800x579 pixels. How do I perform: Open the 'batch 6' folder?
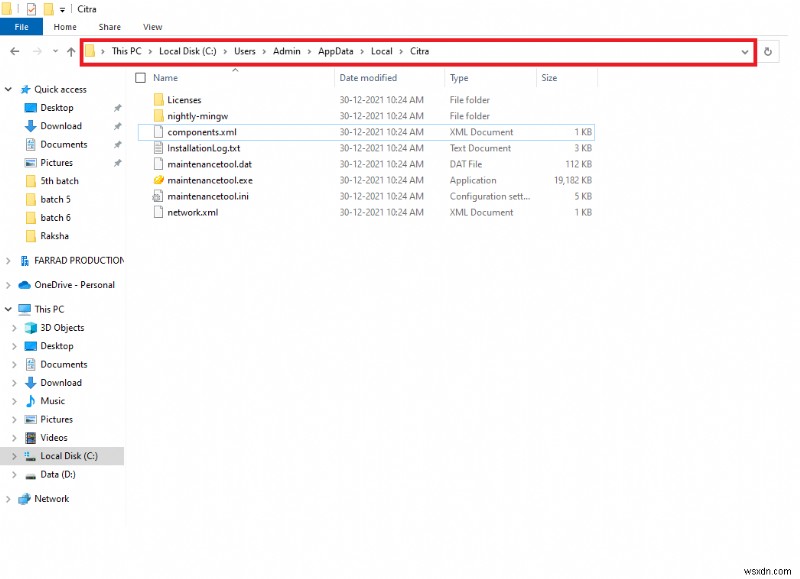pos(55,217)
